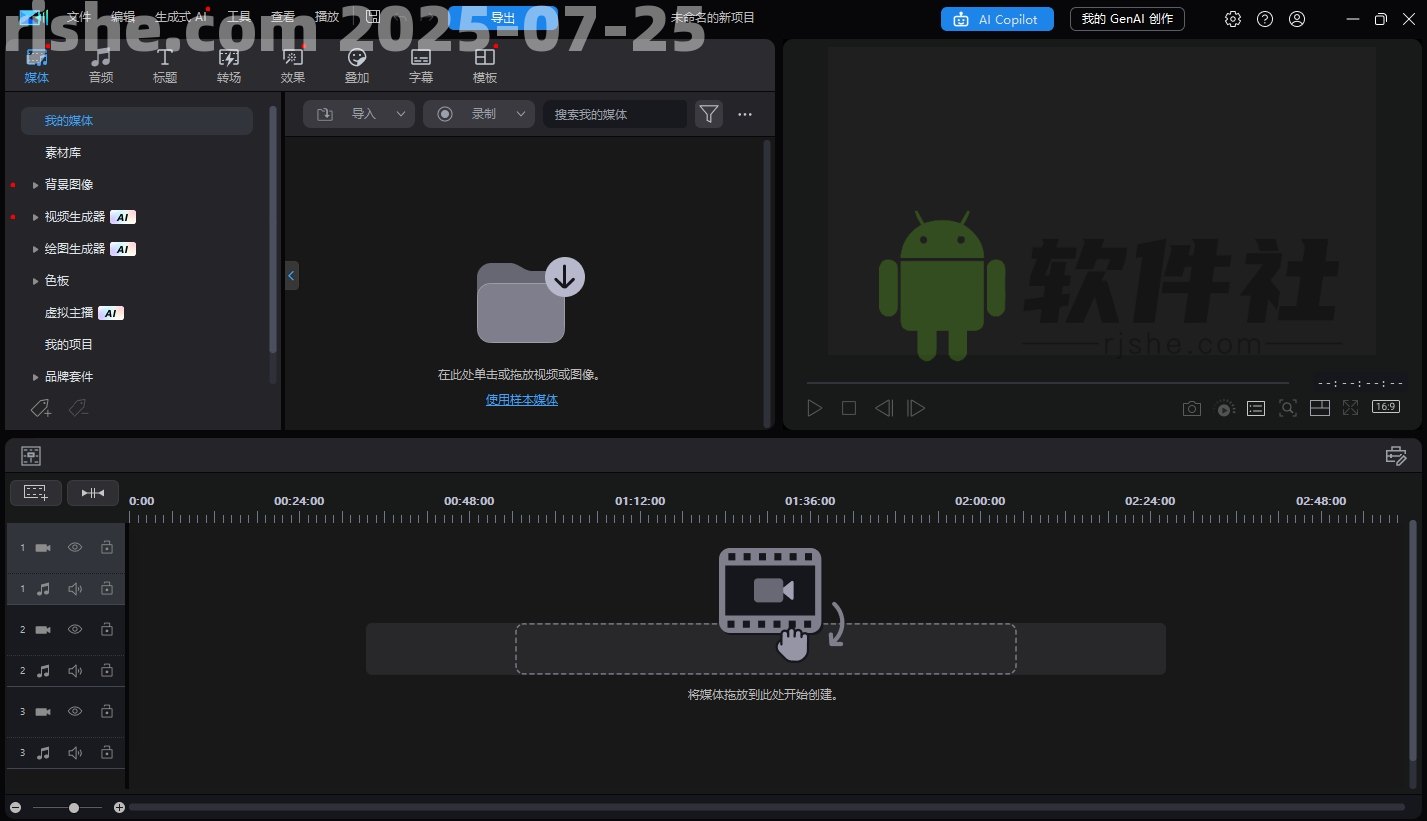1427x821 pixels.
Task: Switch to the 音频 (Audio) tab
Action: pos(100,63)
